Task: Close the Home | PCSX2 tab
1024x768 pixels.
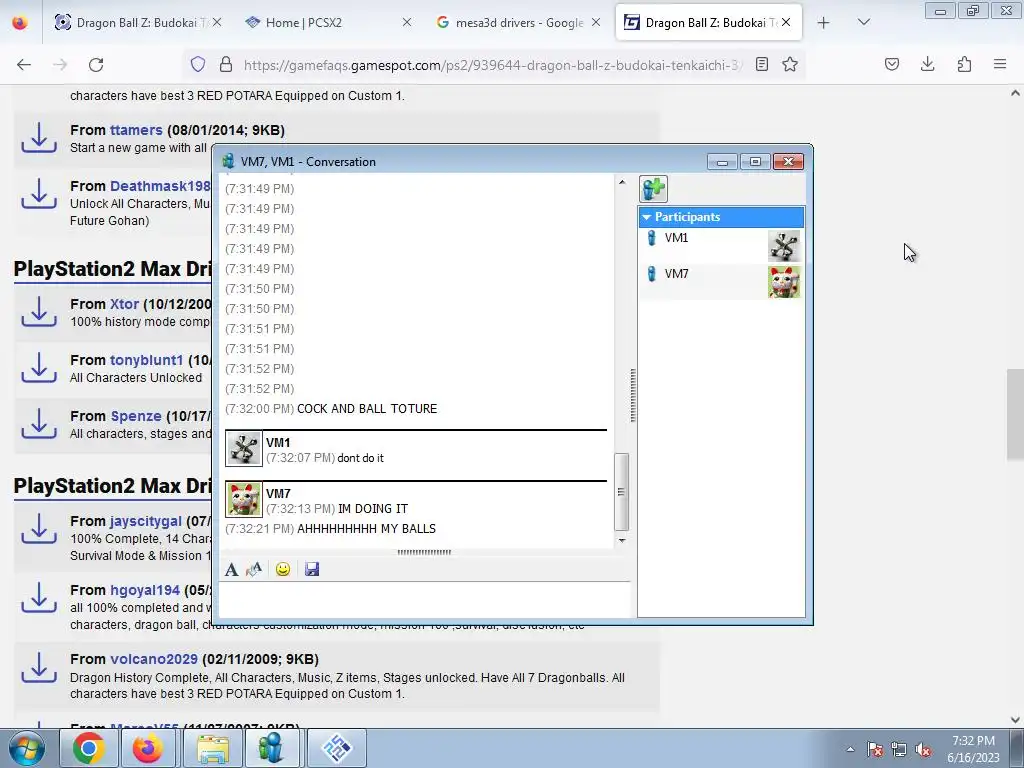Action: pyautogui.click(x=407, y=23)
